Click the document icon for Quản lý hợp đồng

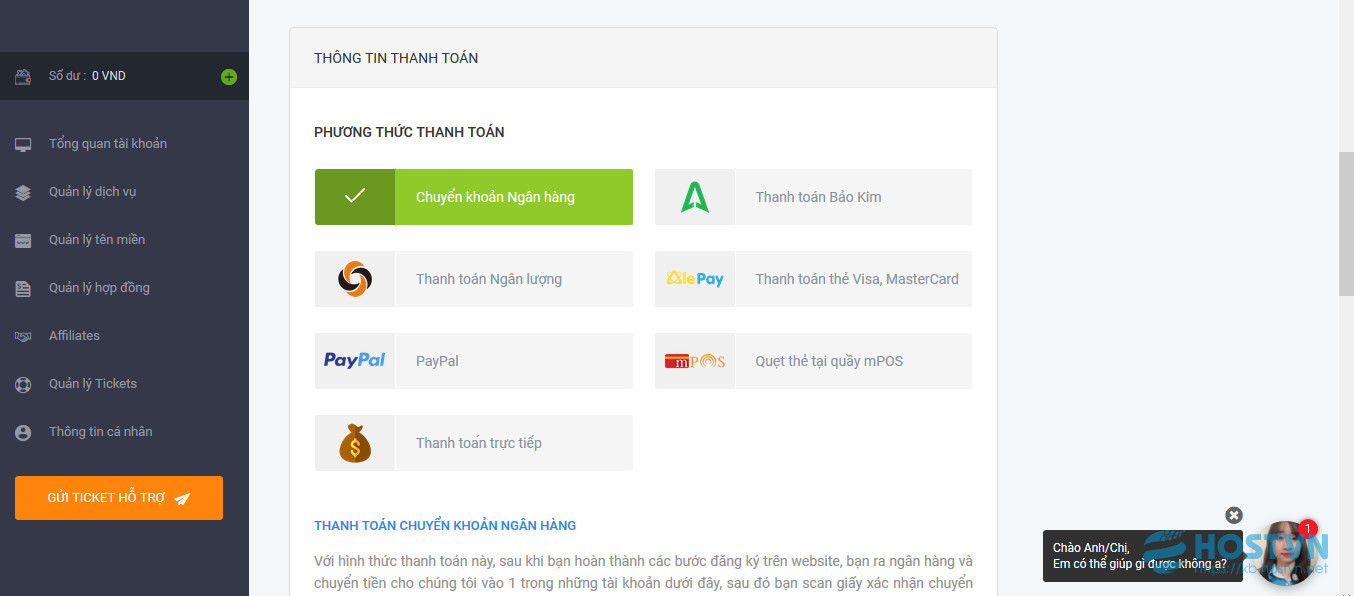23,288
